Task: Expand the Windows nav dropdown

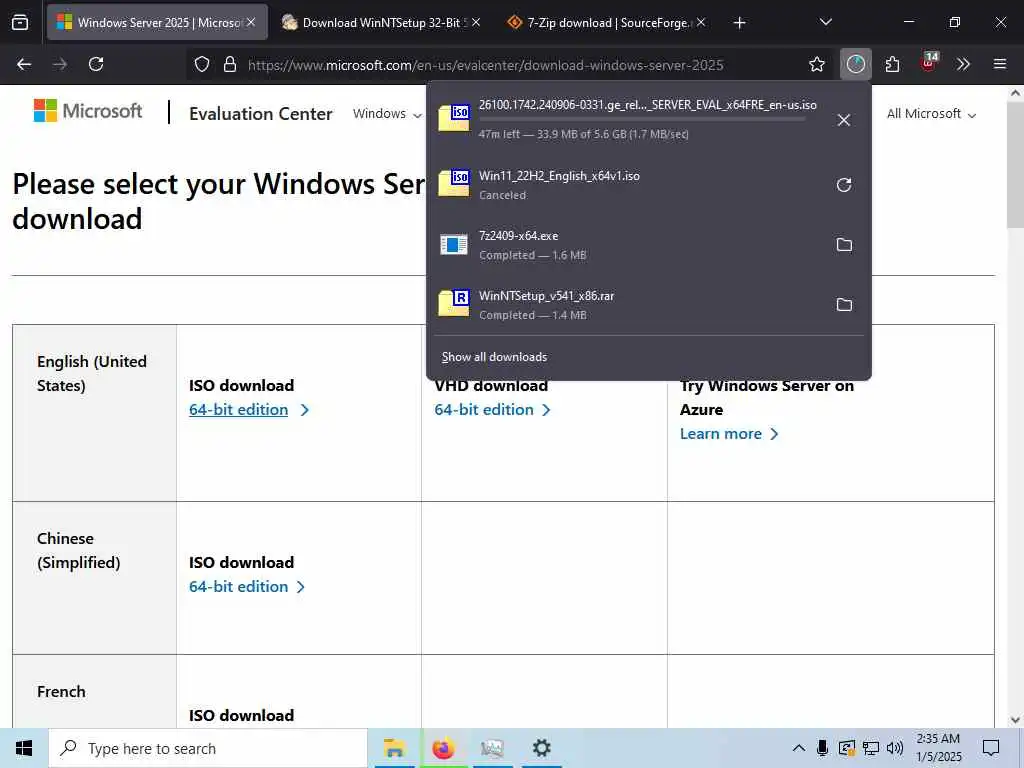Action: pyautogui.click(x=387, y=114)
